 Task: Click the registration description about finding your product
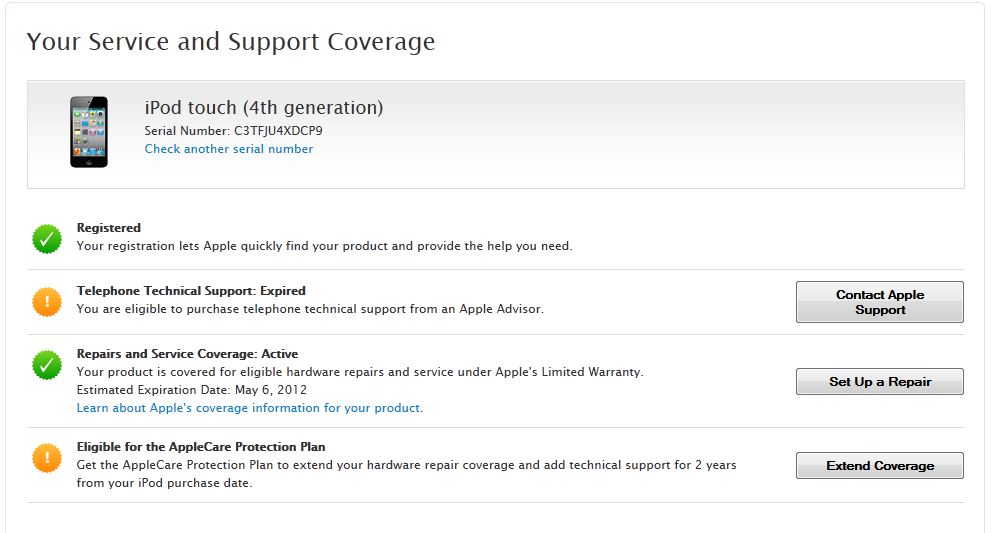(x=324, y=246)
